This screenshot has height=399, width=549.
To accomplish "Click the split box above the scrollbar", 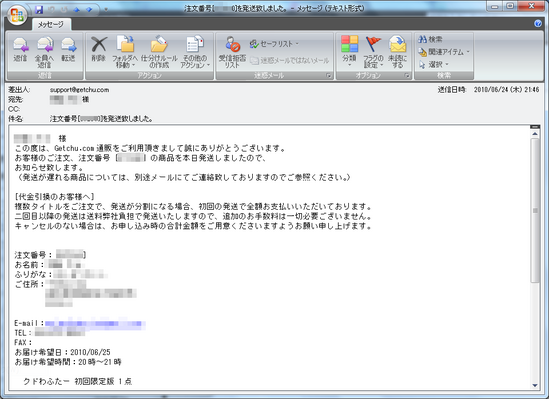I will click(535, 127).
